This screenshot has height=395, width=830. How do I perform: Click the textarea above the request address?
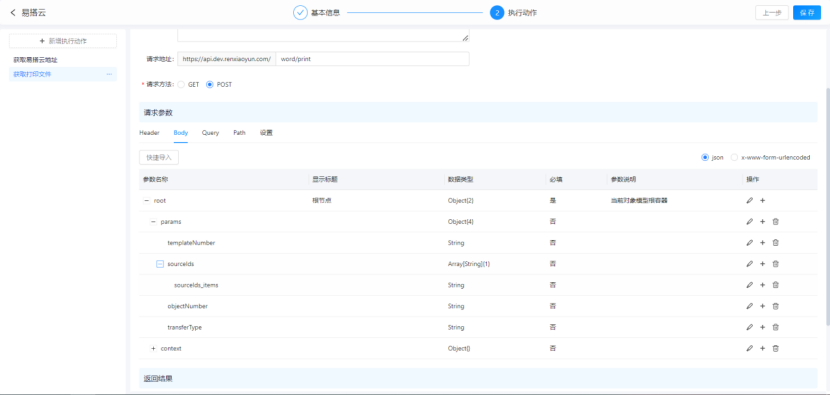click(x=323, y=35)
